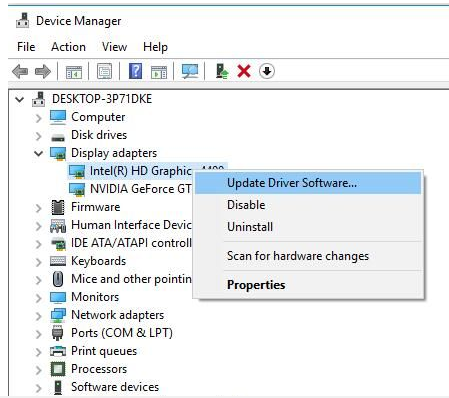
Task: Expand the Network adapters category
Action: 39,316
